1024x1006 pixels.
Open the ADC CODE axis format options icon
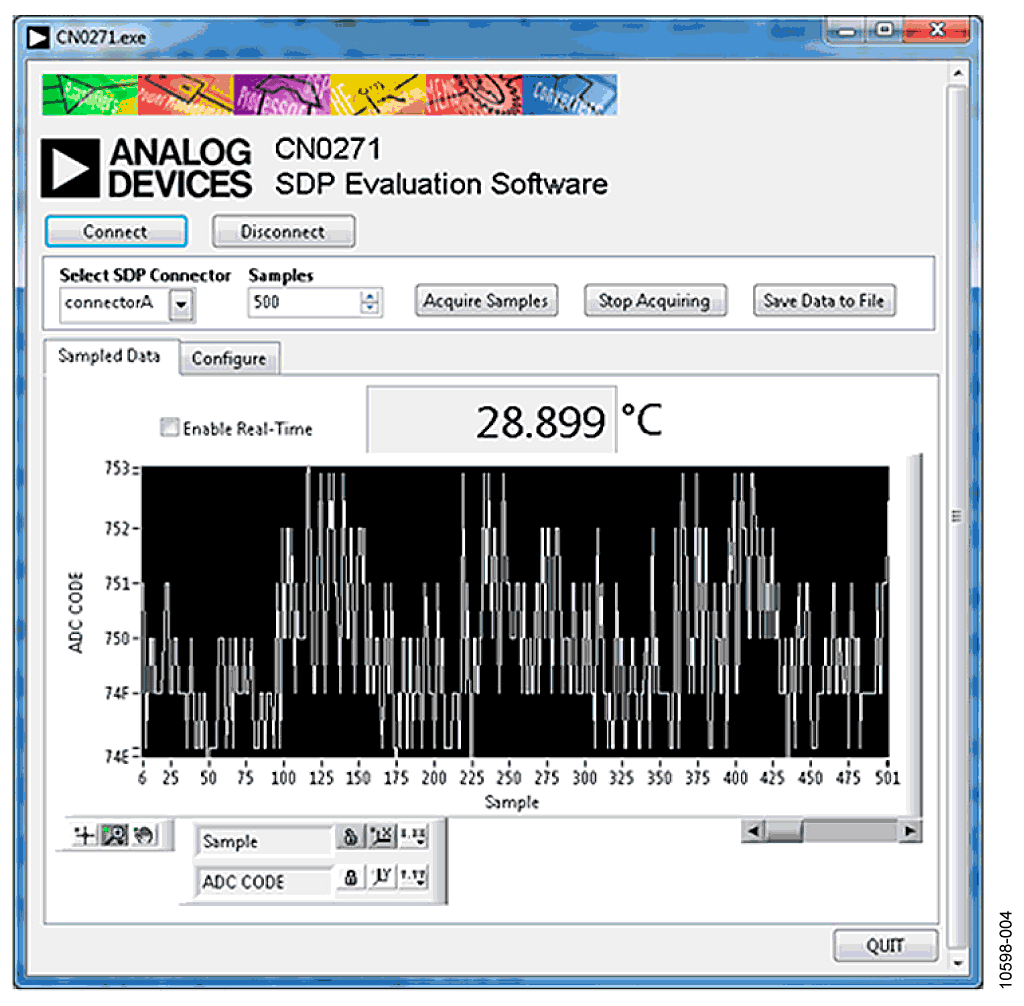coord(414,877)
